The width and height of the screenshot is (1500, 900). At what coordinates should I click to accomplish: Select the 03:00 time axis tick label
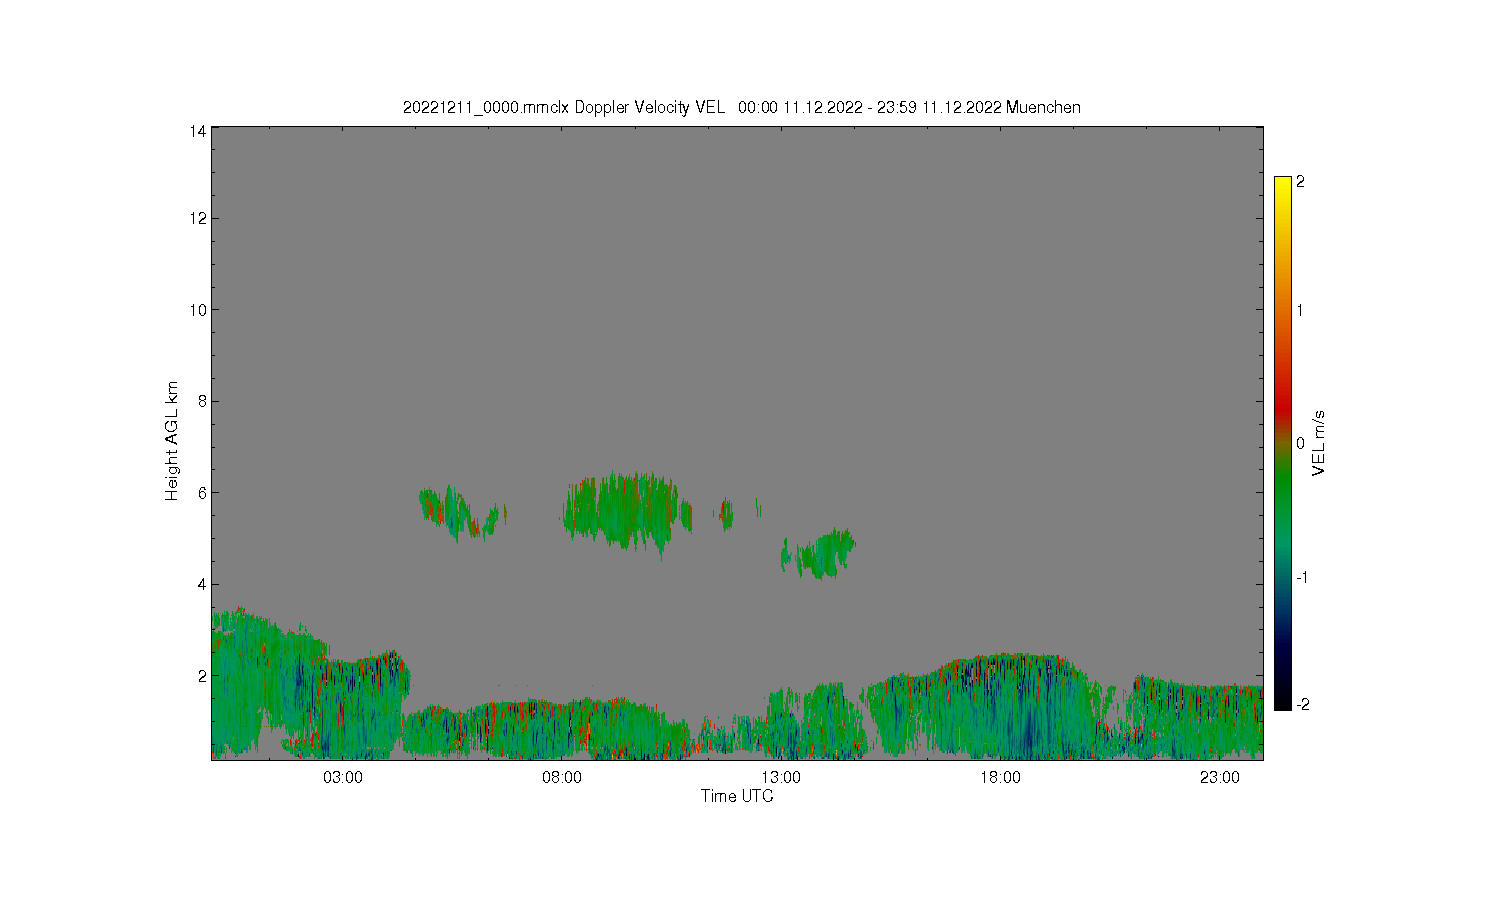(343, 778)
